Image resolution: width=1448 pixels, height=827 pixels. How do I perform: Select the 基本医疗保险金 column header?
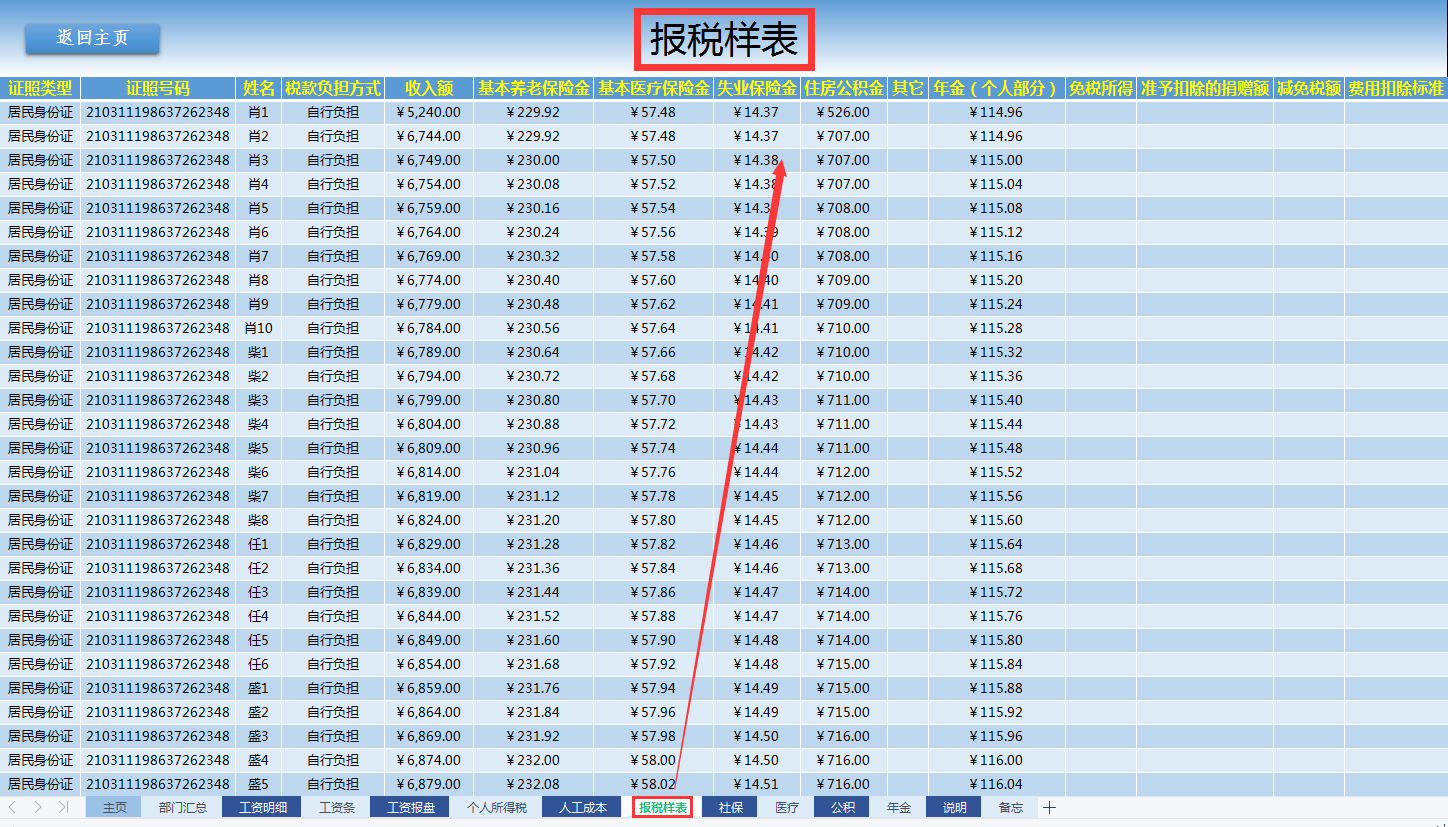[x=653, y=88]
